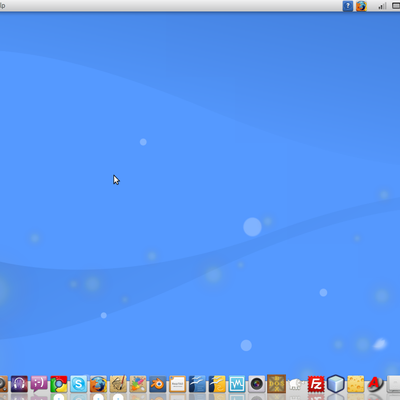Image resolution: width=400 pixels, height=400 pixels.
Task: Open FileZilla from the dock
Action: 316,384
